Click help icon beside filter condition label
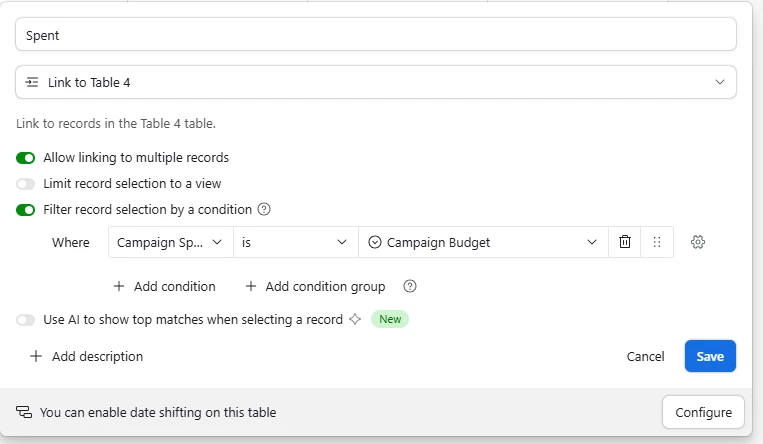 click(264, 209)
